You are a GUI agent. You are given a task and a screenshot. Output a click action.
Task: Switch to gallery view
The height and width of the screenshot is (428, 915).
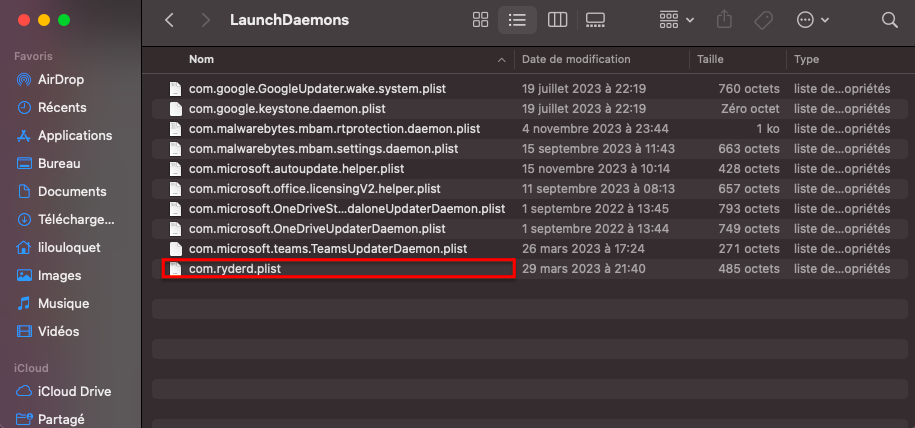point(596,20)
